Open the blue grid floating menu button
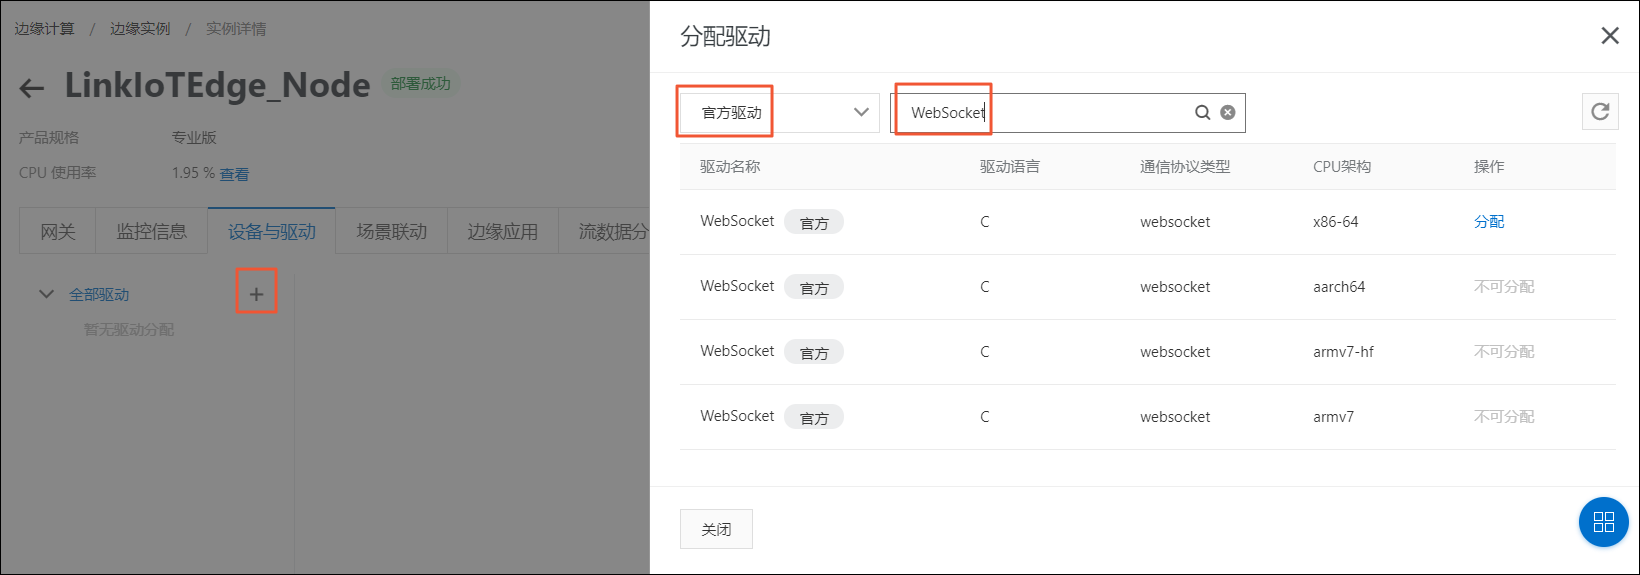The image size is (1640, 575). [x=1604, y=522]
